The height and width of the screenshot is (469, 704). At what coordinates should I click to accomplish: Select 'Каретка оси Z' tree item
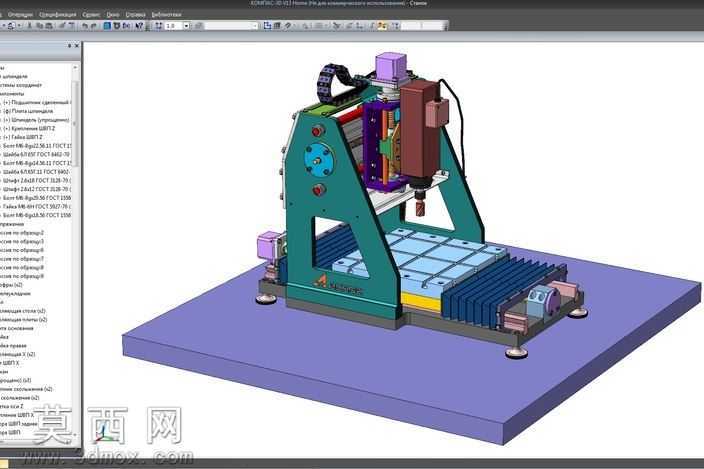point(12,406)
